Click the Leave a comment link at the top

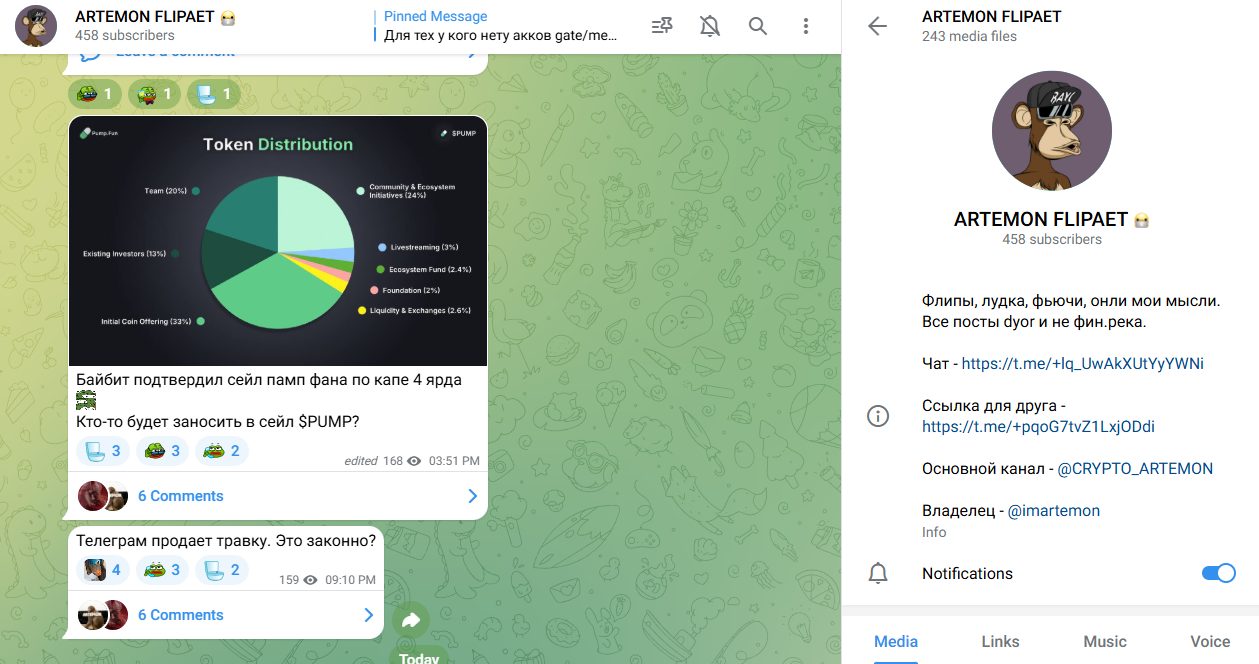(175, 54)
